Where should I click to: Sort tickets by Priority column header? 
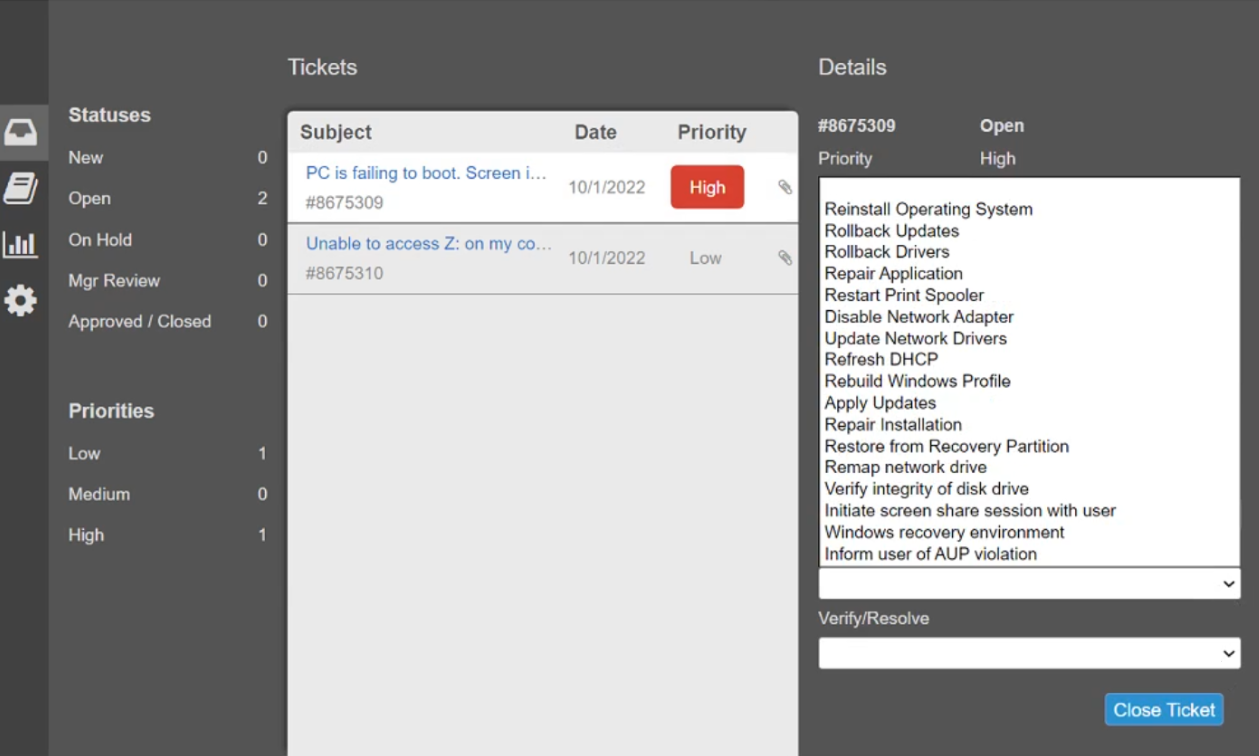coord(712,132)
